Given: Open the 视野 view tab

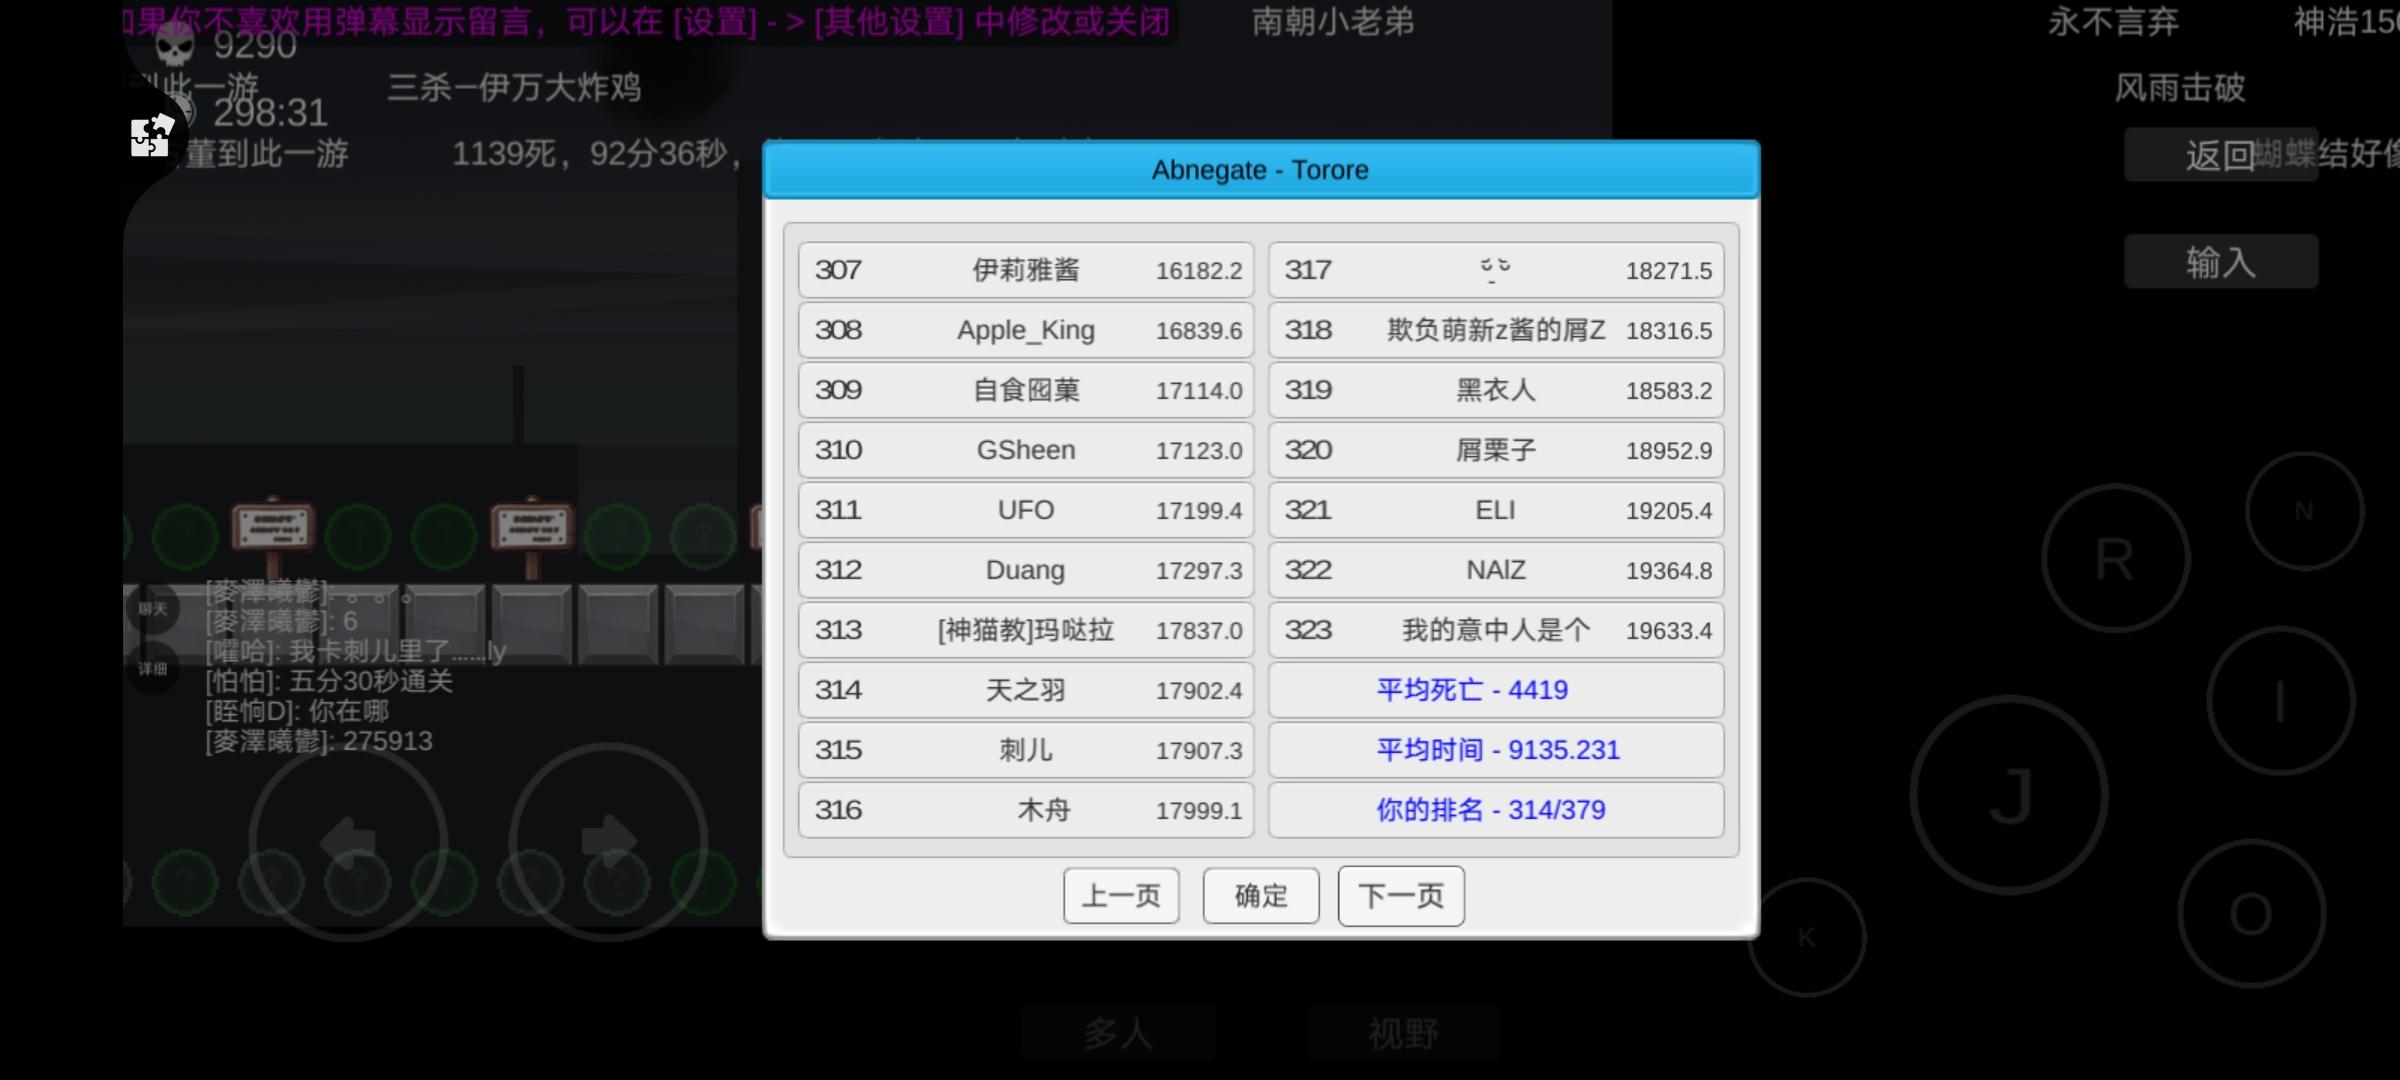Looking at the screenshot, I should pyautogui.click(x=1403, y=1033).
